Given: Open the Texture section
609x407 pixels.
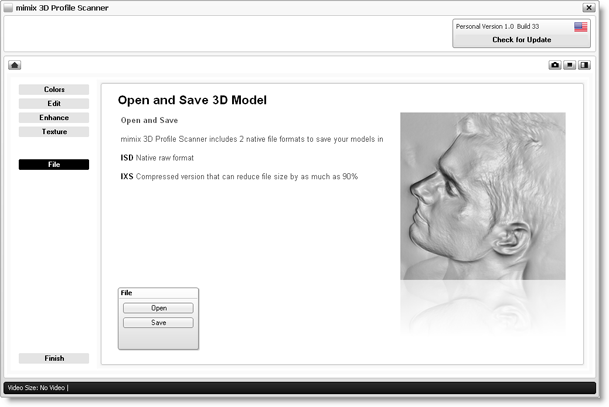Looking at the screenshot, I should [x=54, y=132].
